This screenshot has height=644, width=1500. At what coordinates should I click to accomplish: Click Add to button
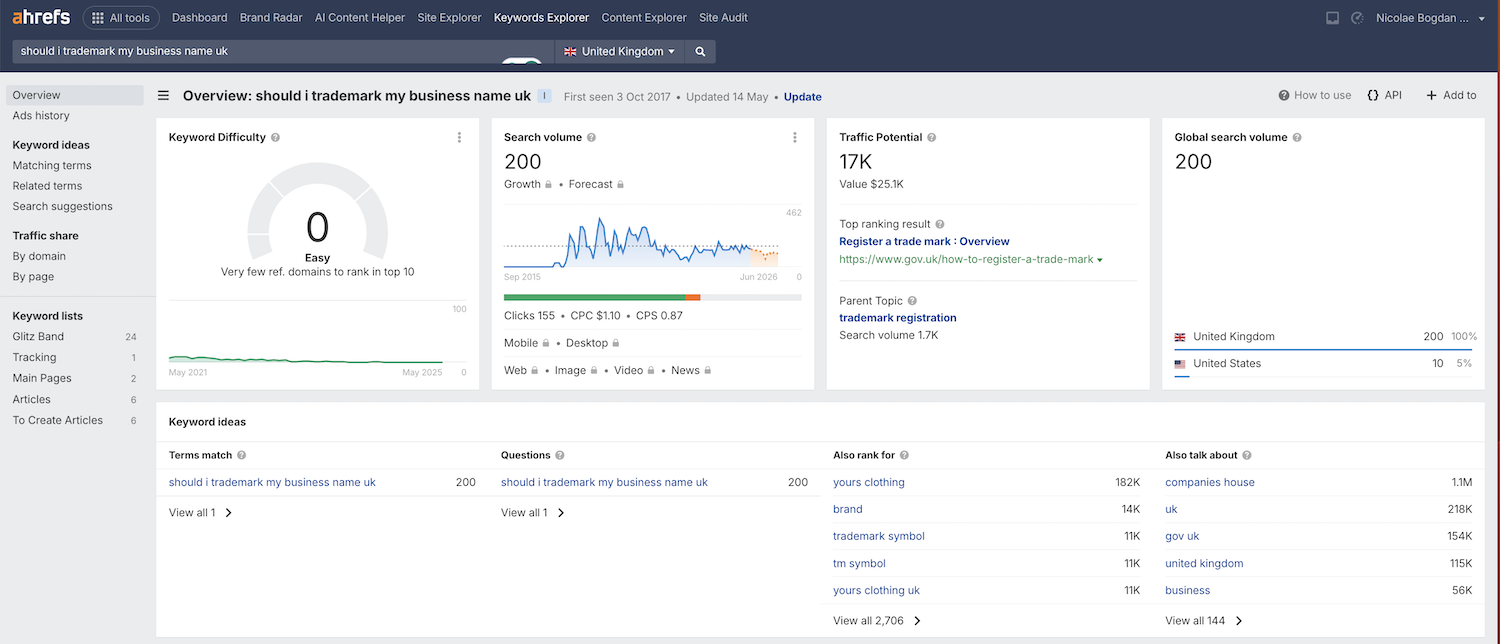click(1451, 95)
